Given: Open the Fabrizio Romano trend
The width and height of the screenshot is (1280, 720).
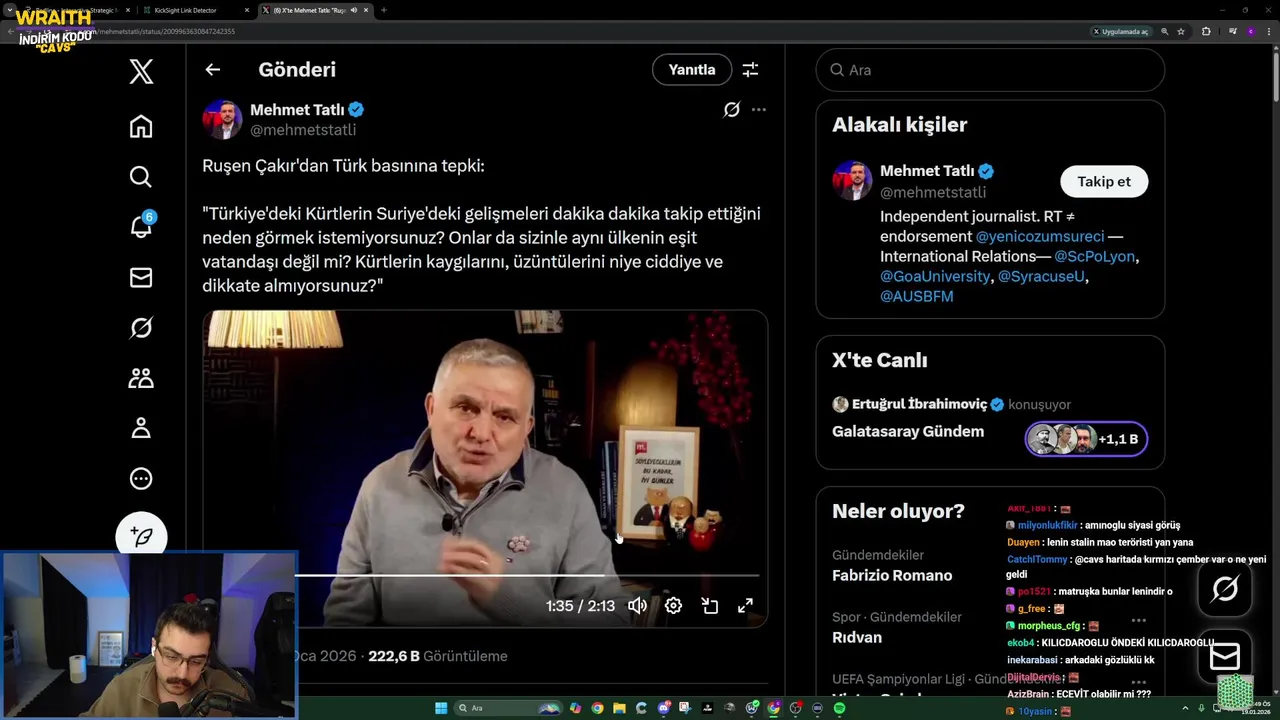Looking at the screenshot, I should [892, 576].
